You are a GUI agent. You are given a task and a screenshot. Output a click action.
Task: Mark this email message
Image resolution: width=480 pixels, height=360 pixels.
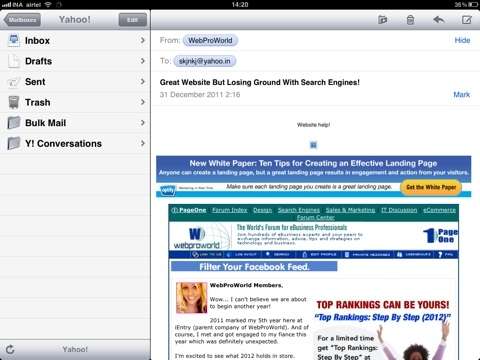[x=462, y=94]
